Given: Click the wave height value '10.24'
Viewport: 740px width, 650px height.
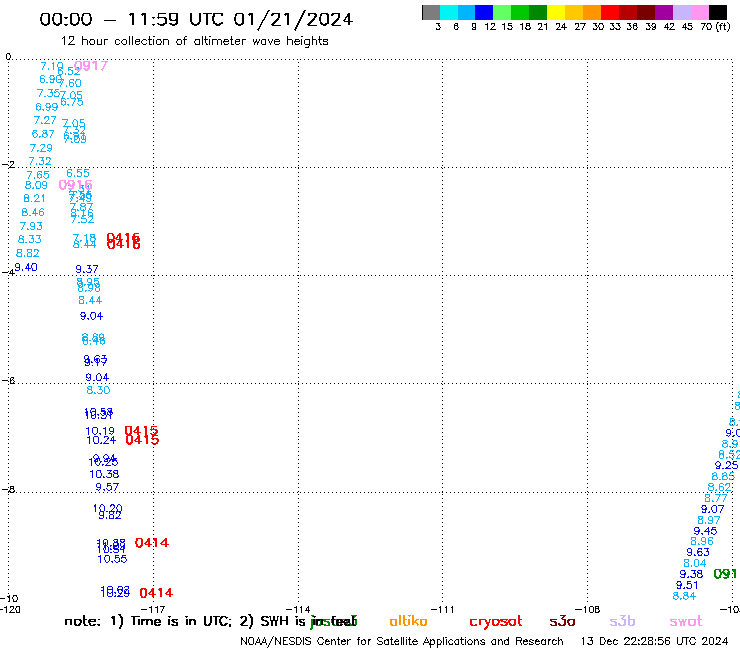Looking at the screenshot, I should pyautogui.click(x=101, y=440).
